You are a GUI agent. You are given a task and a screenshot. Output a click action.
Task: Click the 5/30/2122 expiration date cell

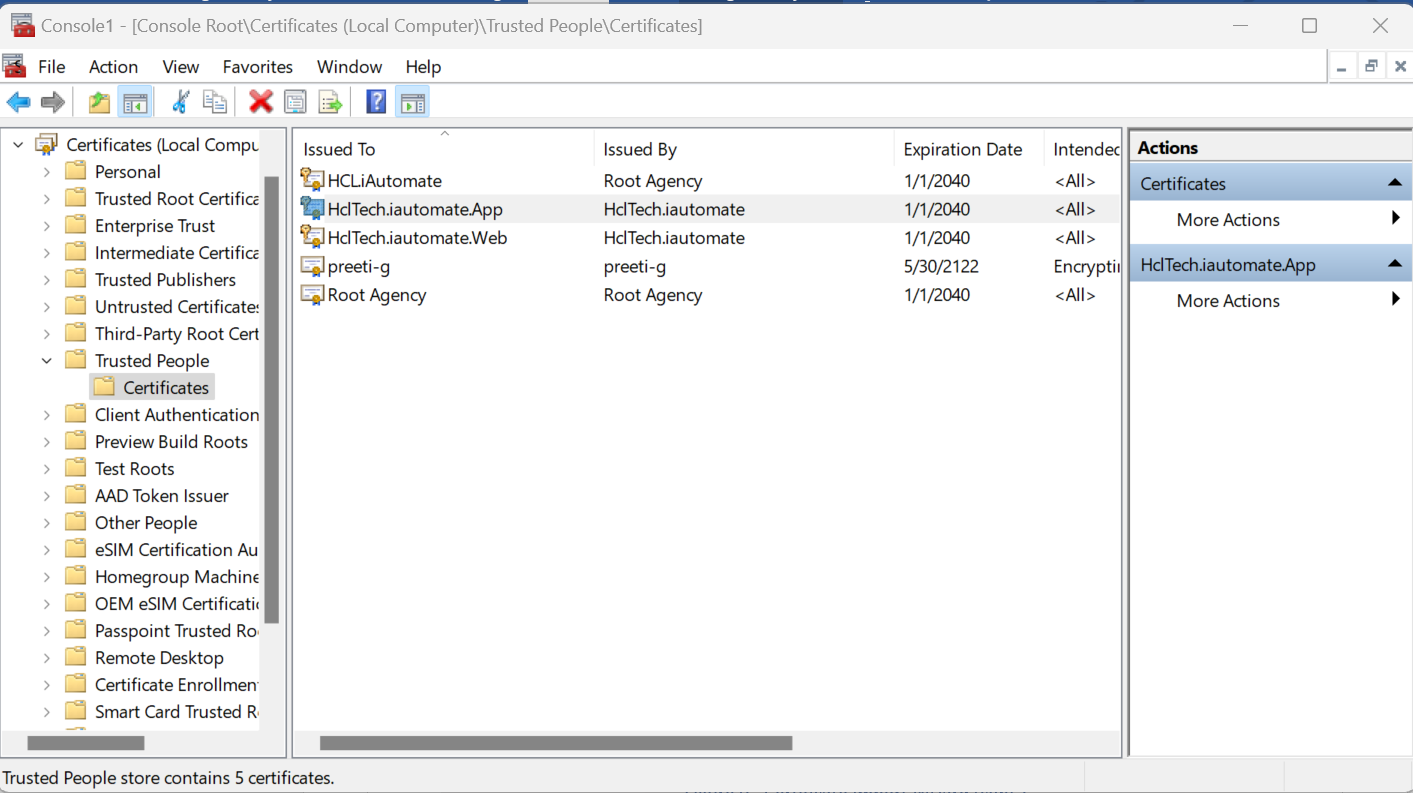(x=941, y=267)
